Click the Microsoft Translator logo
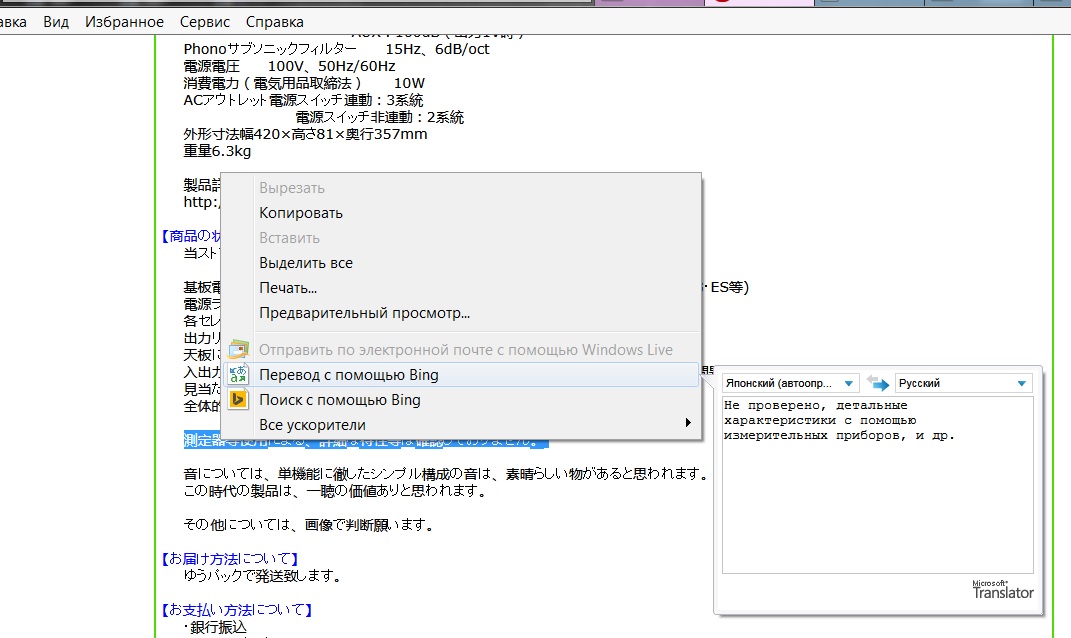This screenshot has height=638, width=1071. [1003, 590]
